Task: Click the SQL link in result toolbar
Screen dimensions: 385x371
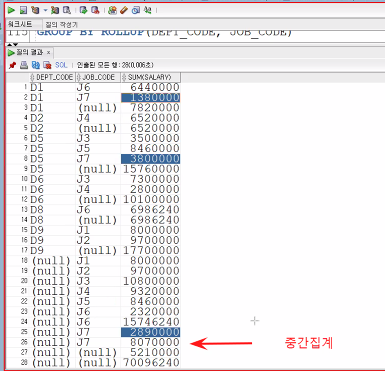Action: [x=61, y=65]
